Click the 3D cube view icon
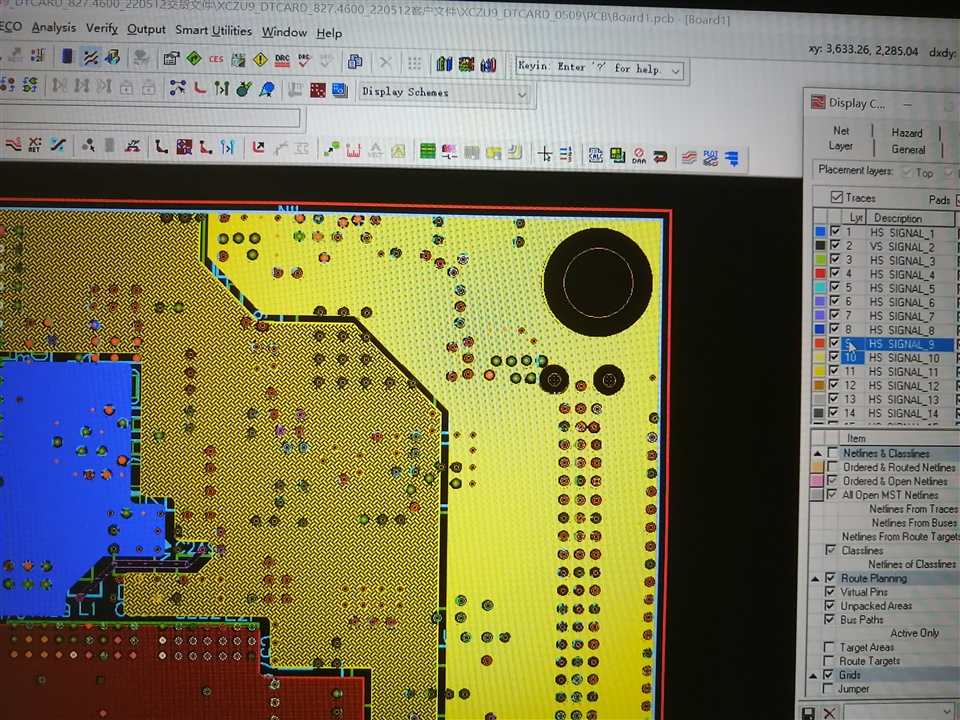 pyautogui.click(x=113, y=58)
